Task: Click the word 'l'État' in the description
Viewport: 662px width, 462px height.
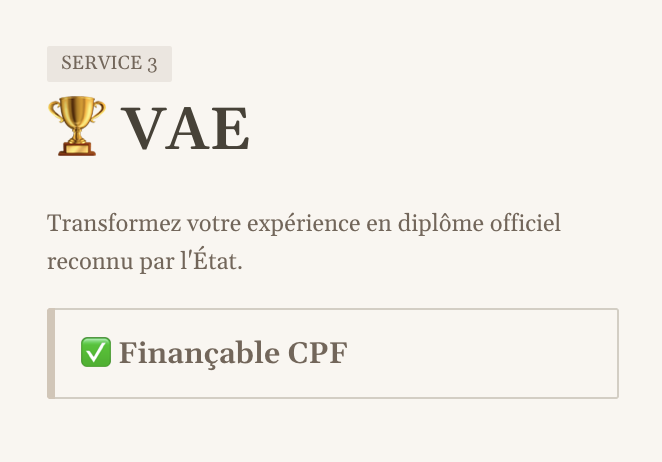Action: click(209, 261)
